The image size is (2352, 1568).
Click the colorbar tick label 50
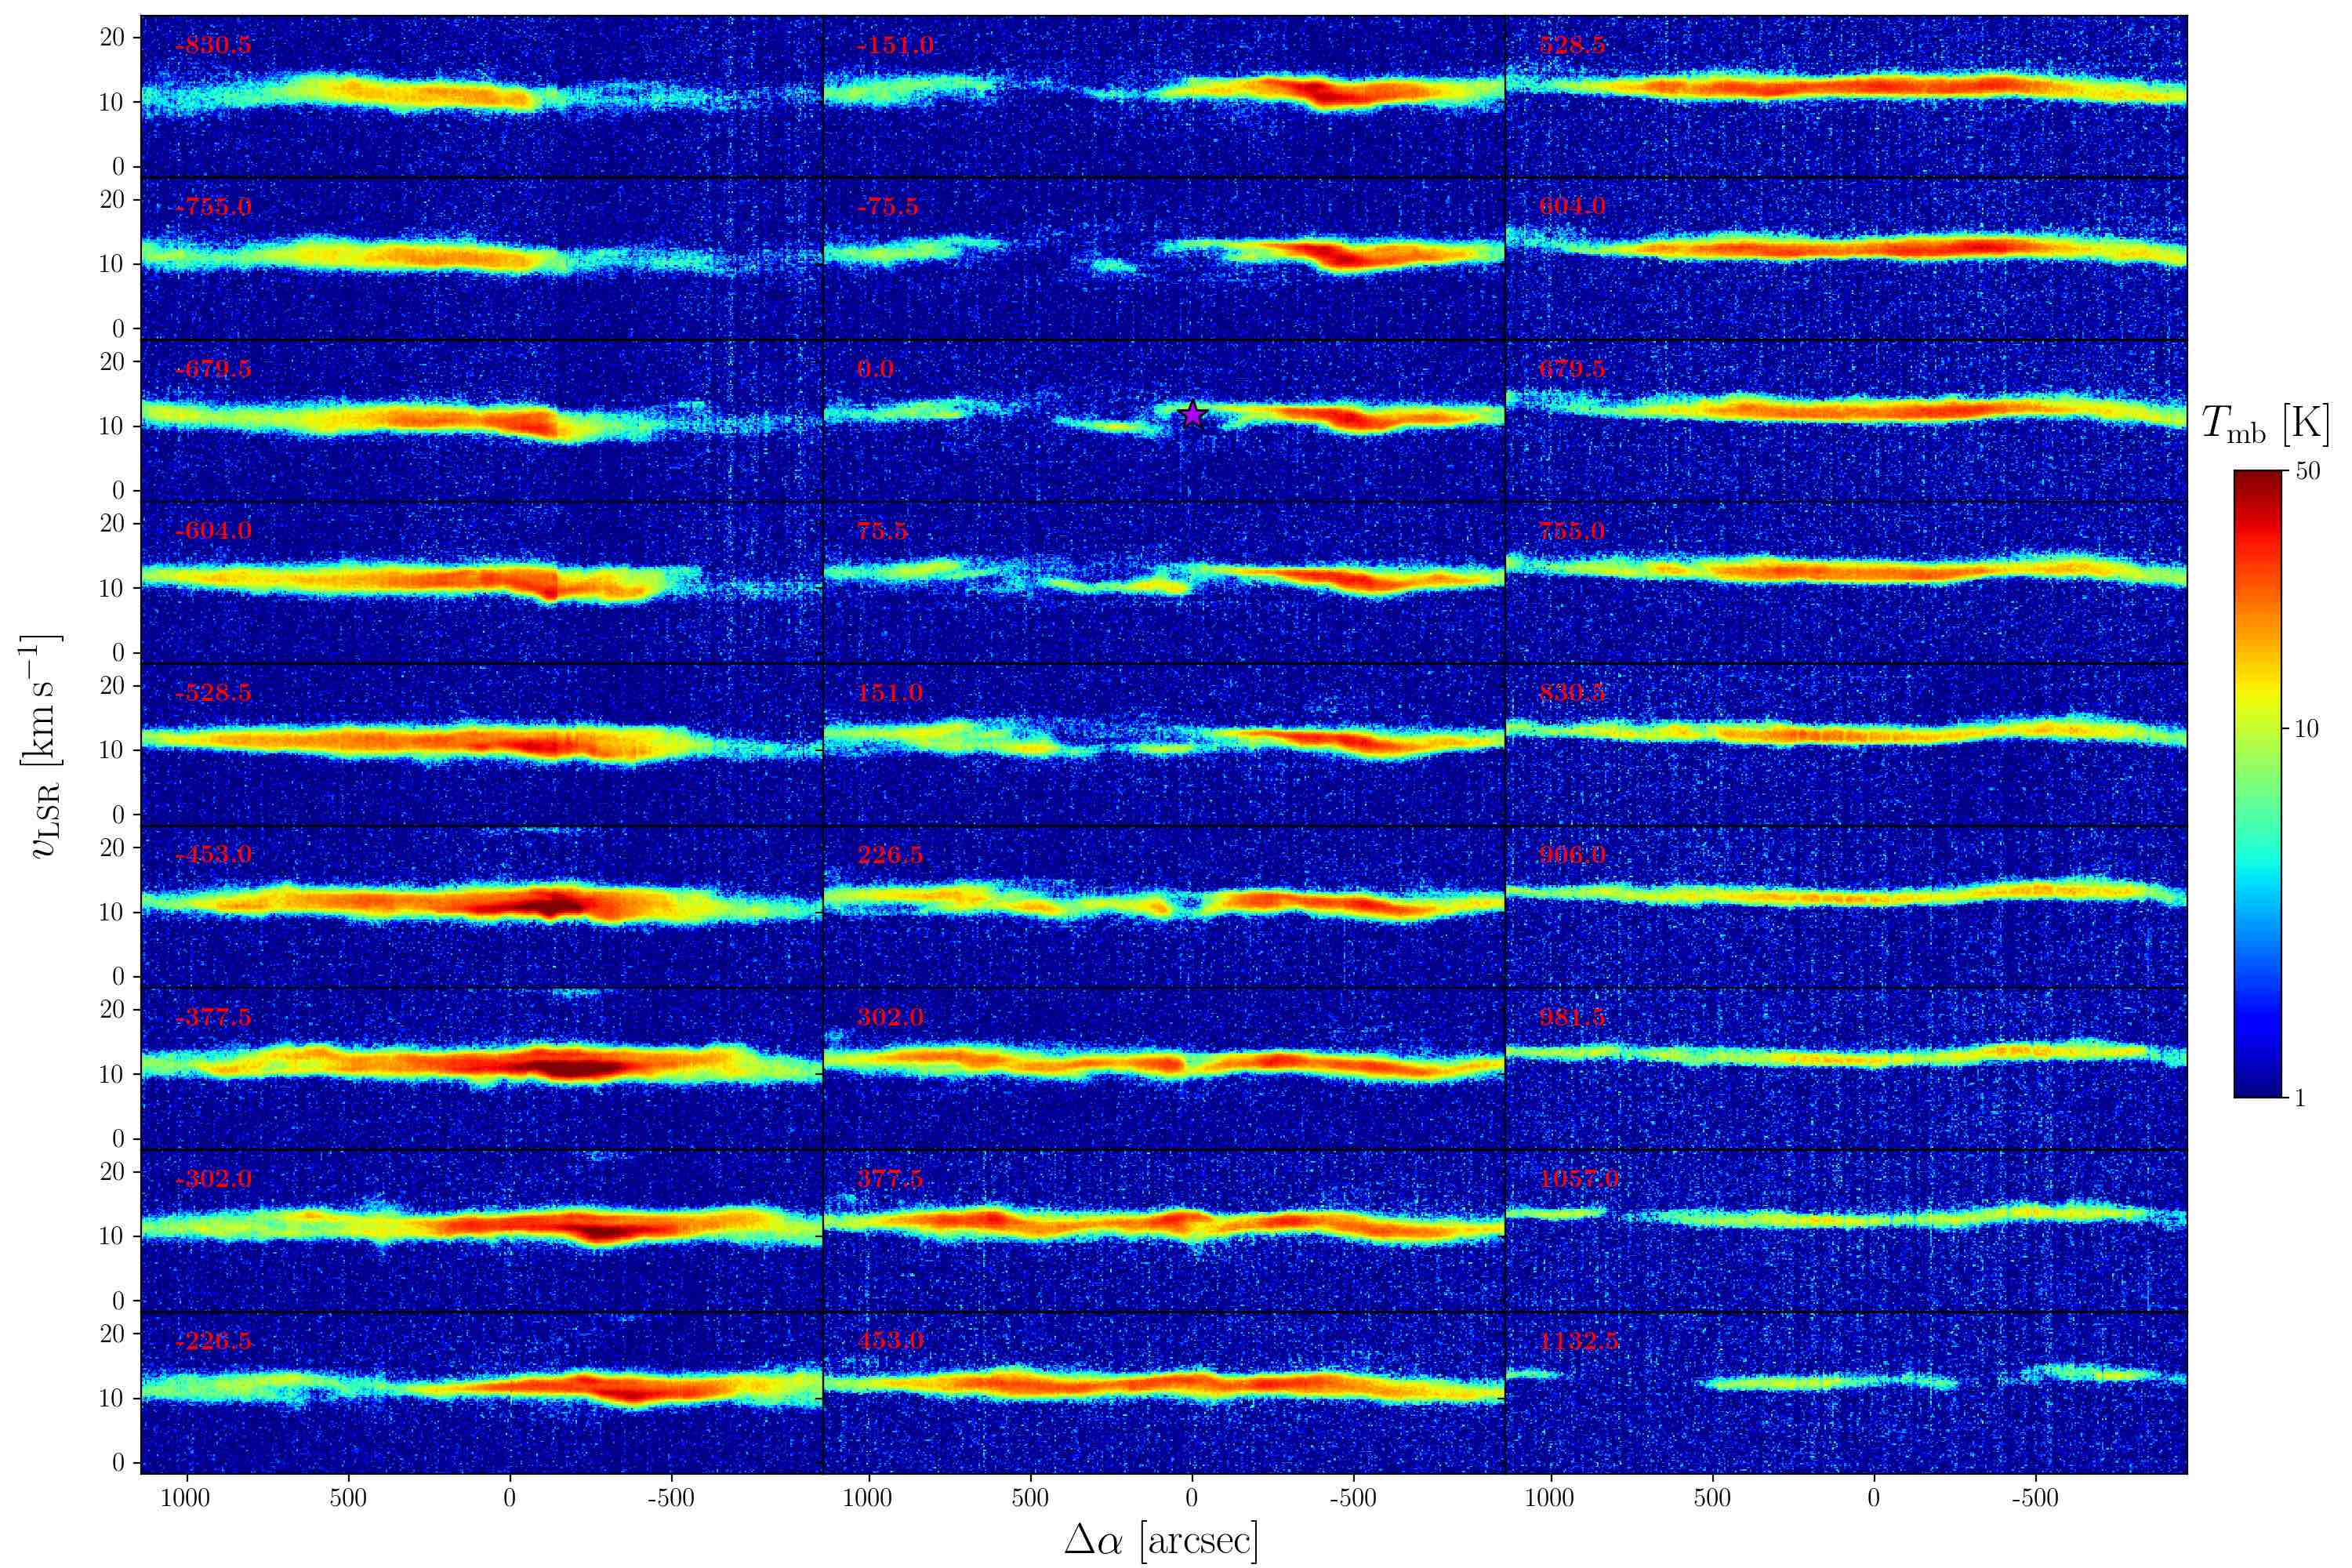pos(2307,472)
